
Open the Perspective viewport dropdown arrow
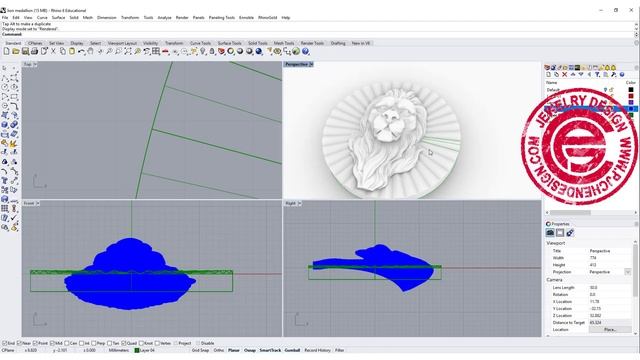click(311, 64)
